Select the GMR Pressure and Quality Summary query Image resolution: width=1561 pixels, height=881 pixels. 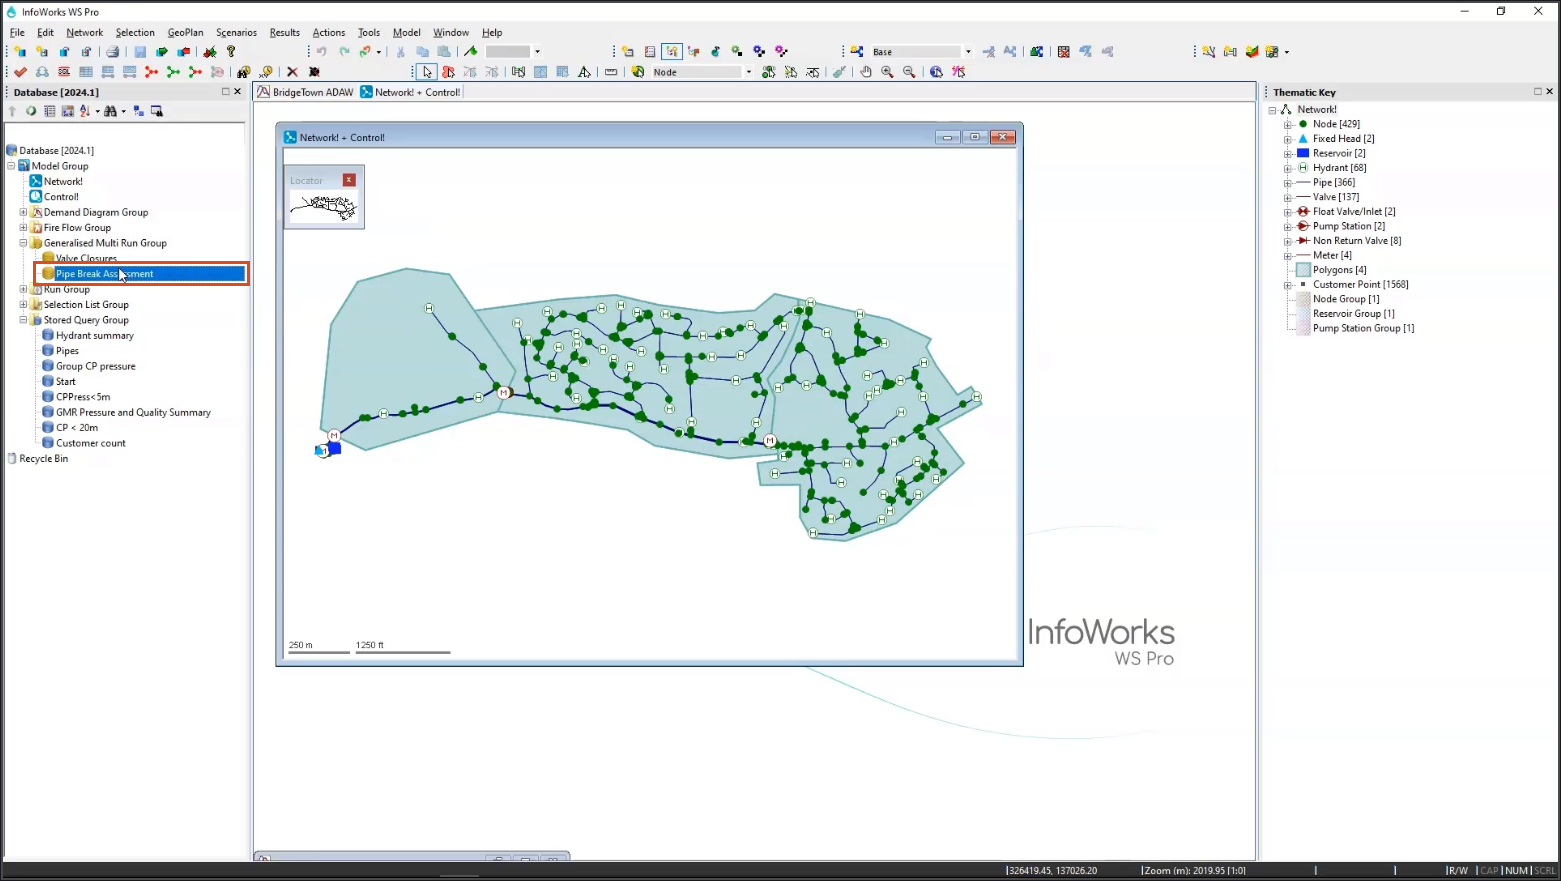133,413
